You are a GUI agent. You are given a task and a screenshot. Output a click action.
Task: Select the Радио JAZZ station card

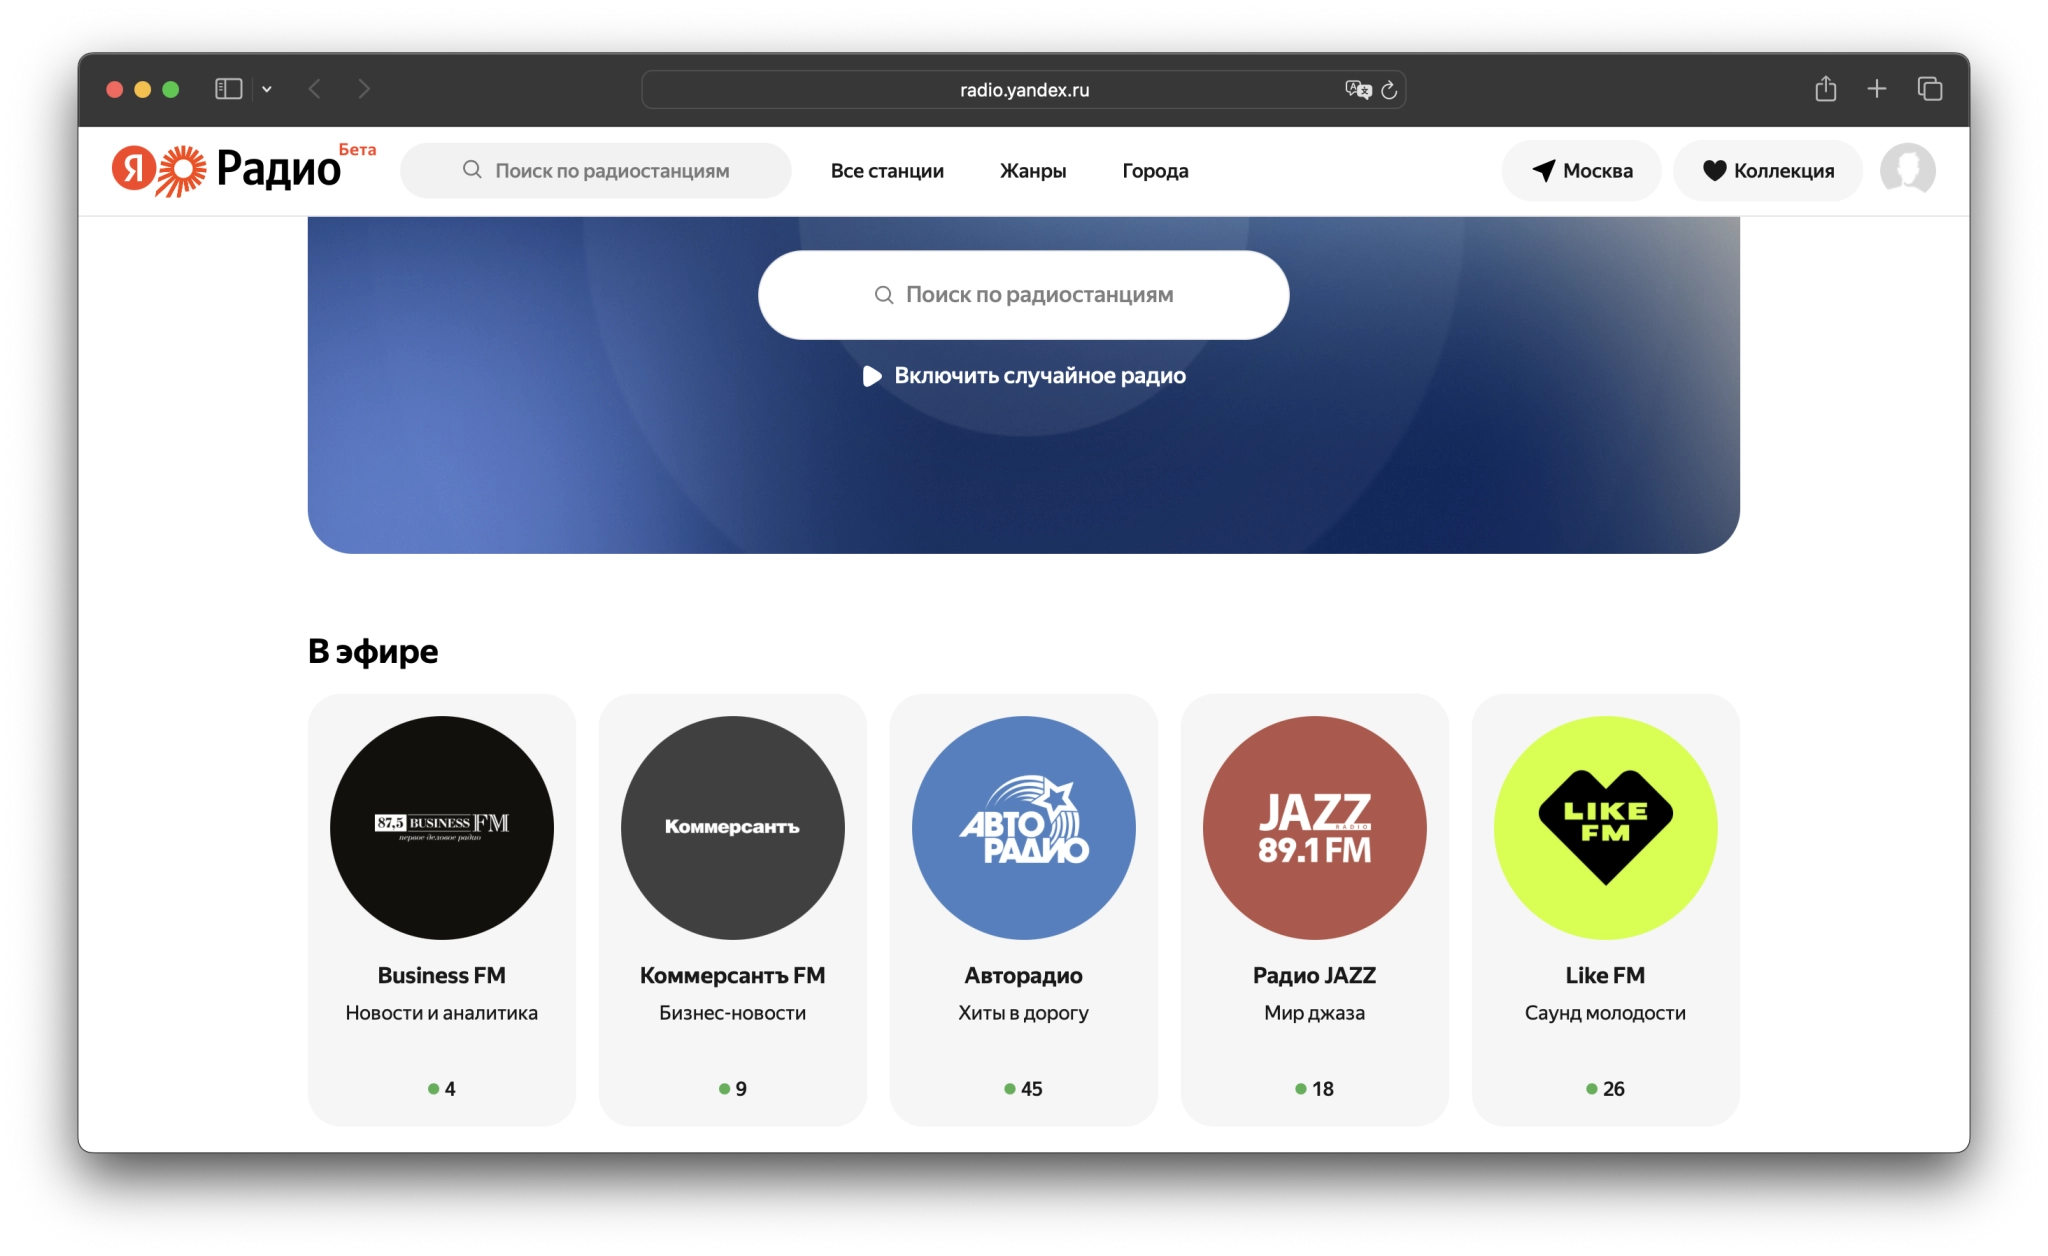[x=1314, y=909]
